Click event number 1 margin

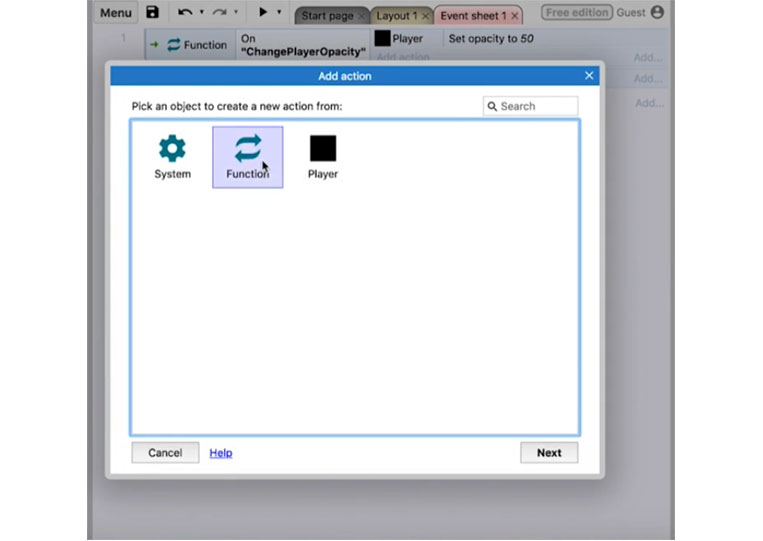coord(123,38)
